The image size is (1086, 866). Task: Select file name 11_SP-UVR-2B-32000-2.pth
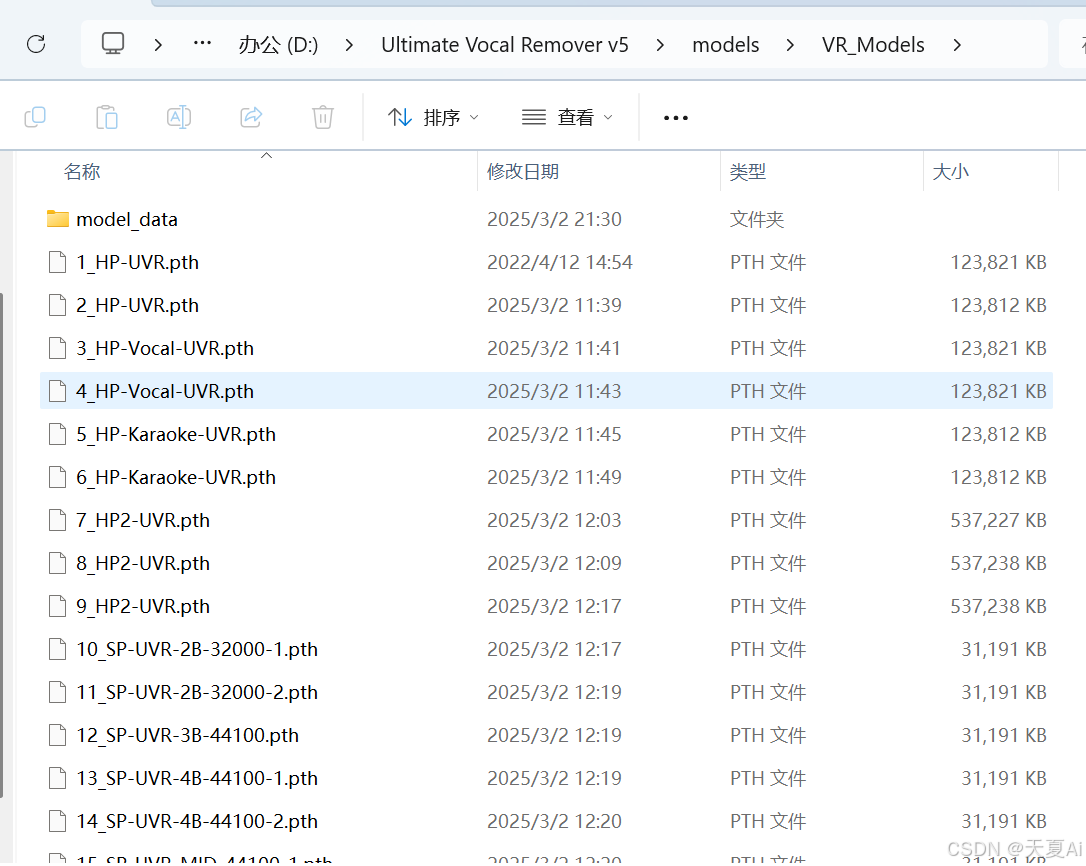tap(197, 692)
